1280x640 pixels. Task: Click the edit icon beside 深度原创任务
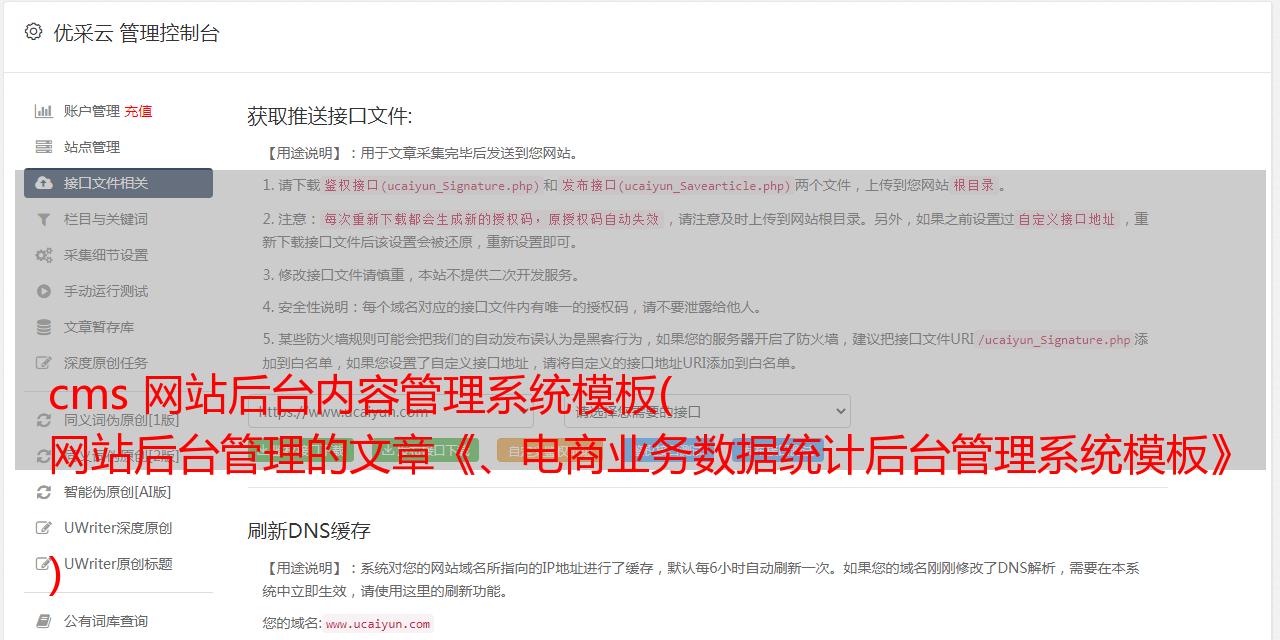(44, 363)
